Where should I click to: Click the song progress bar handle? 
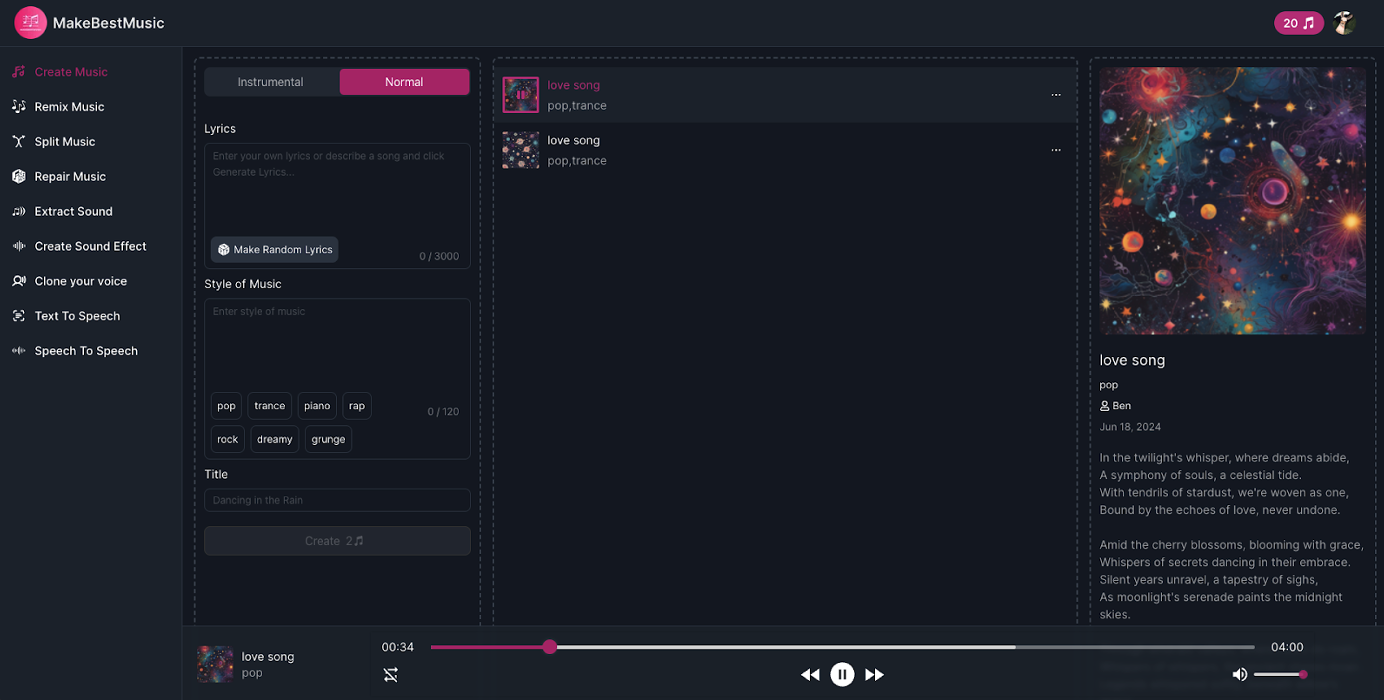coord(550,647)
